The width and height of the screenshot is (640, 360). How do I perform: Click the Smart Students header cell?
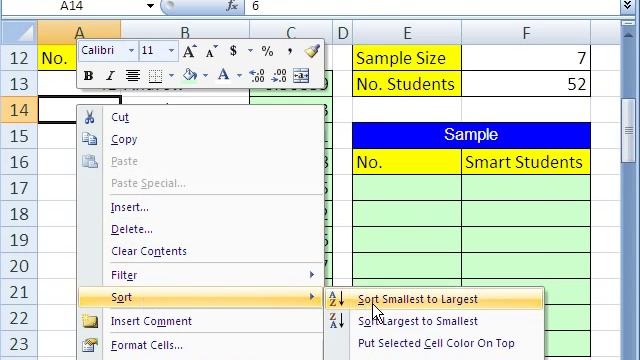click(x=526, y=162)
